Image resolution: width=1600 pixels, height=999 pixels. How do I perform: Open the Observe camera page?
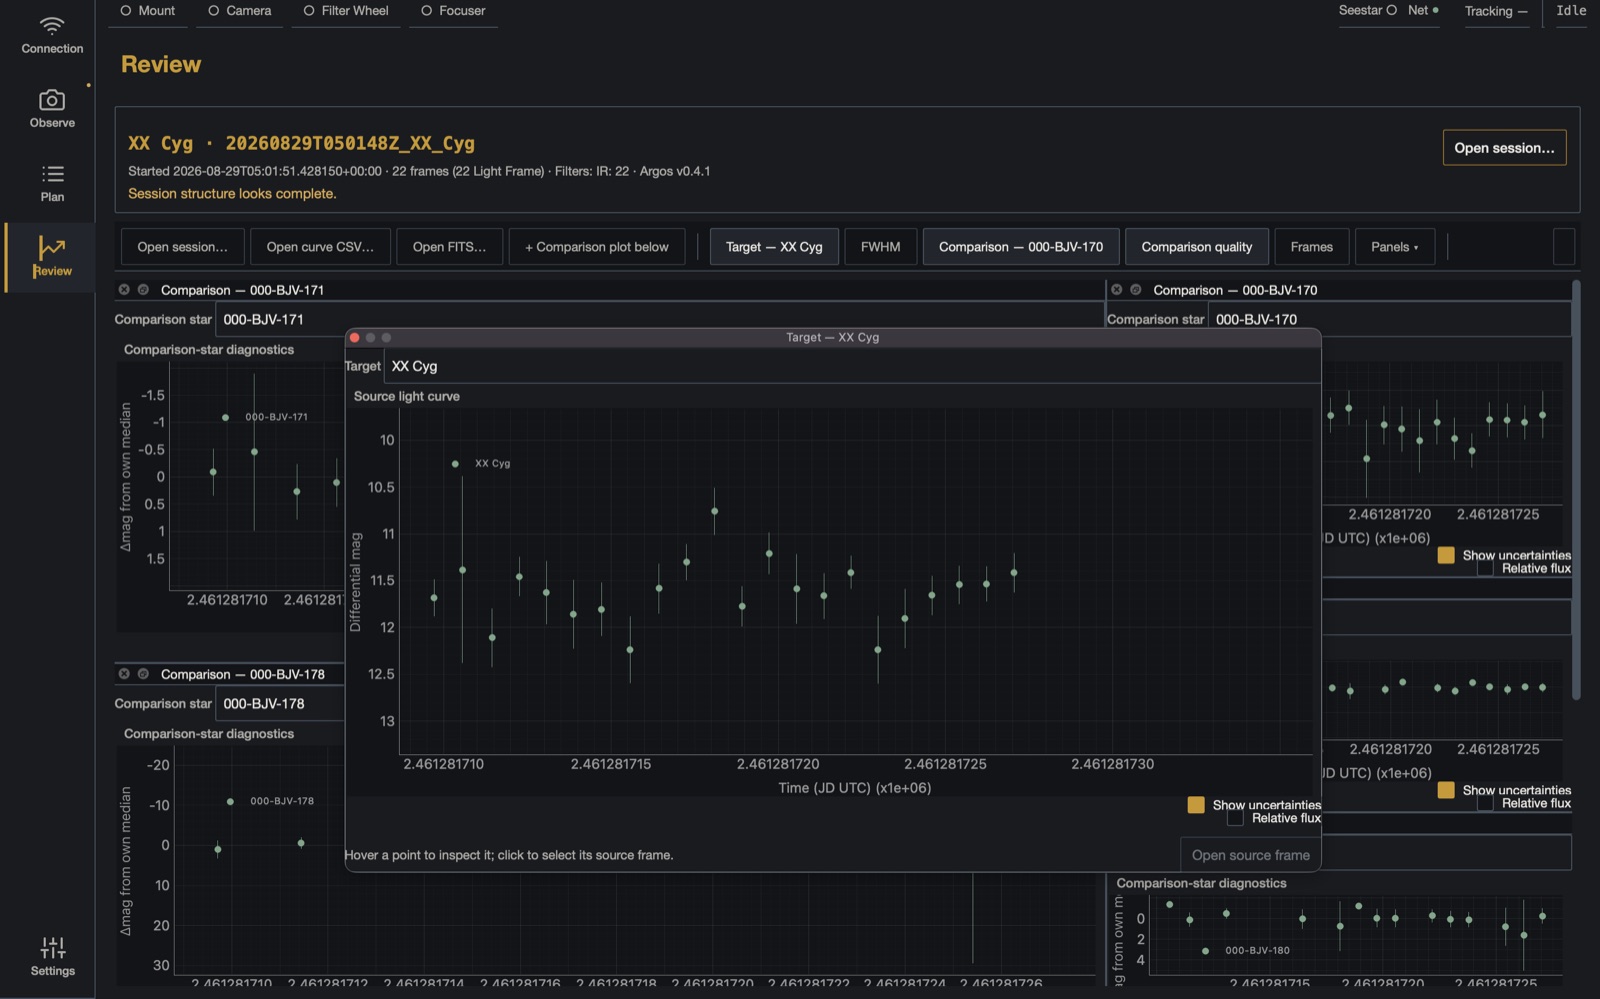pyautogui.click(x=52, y=109)
